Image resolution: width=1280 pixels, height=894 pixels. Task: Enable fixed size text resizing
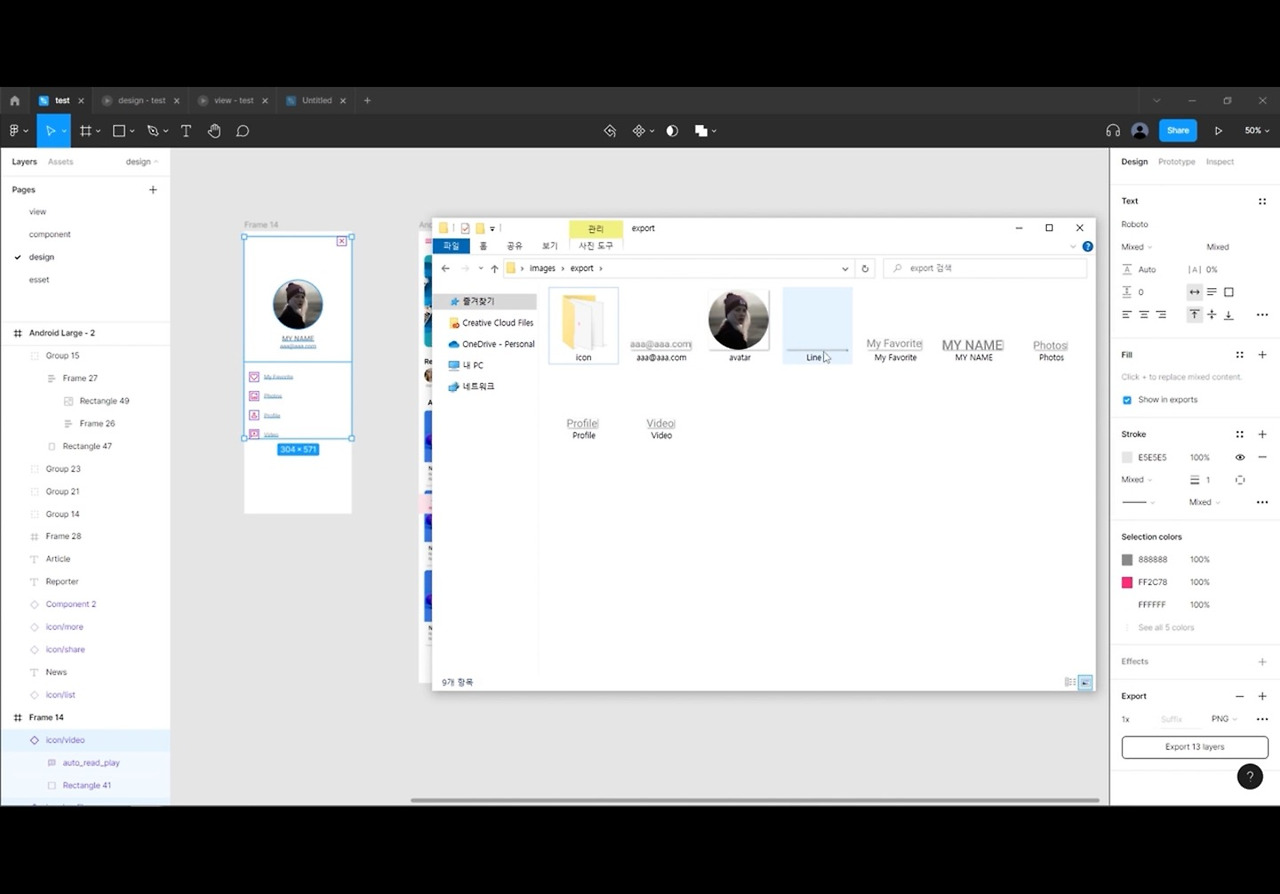tap(1229, 292)
